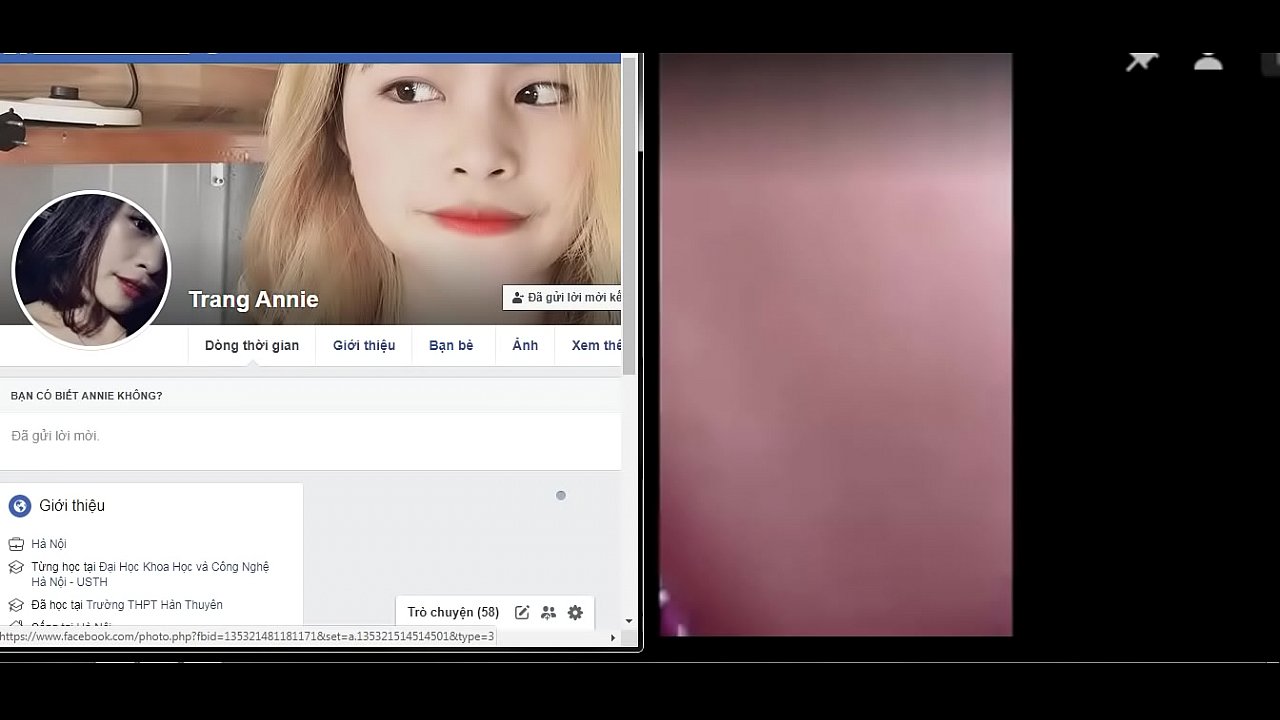Open the Bạn bè tab

451,345
